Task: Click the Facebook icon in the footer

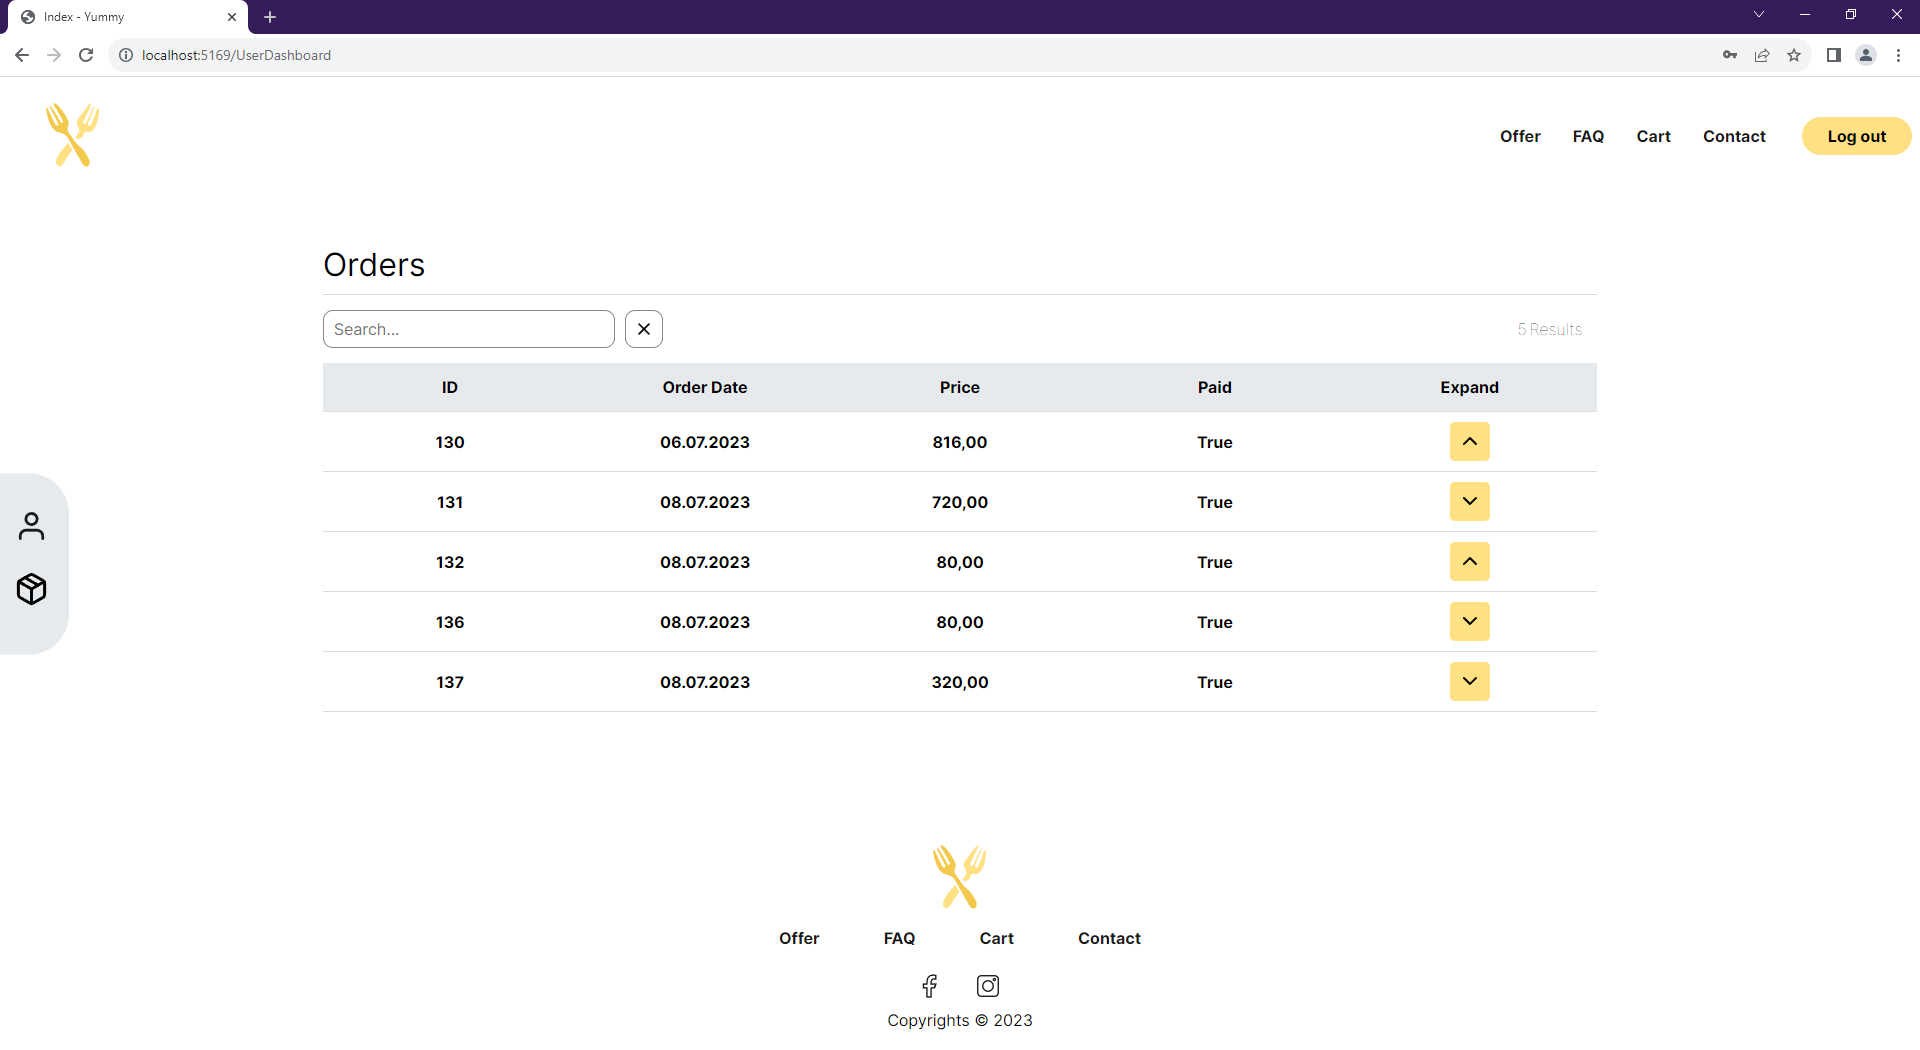Action: (929, 985)
